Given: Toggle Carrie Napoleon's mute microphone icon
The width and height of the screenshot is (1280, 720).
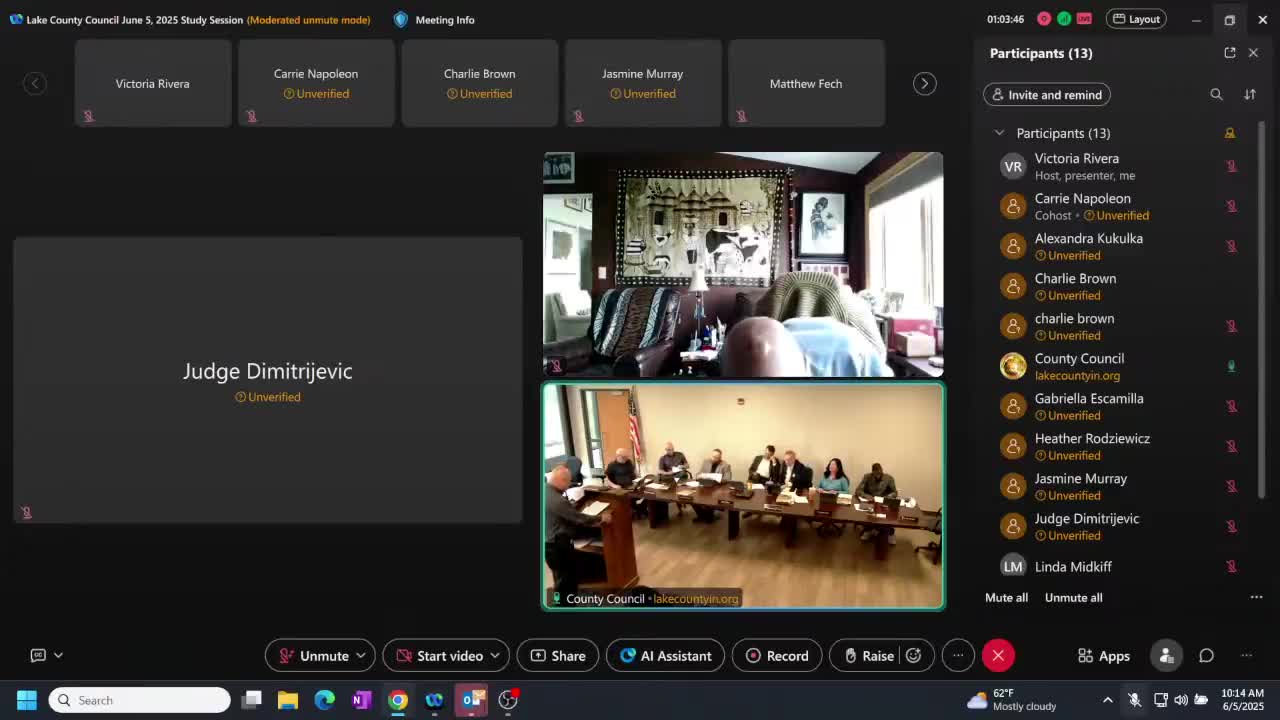Looking at the screenshot, I should pyautogui.click(x=1231, y=206).
